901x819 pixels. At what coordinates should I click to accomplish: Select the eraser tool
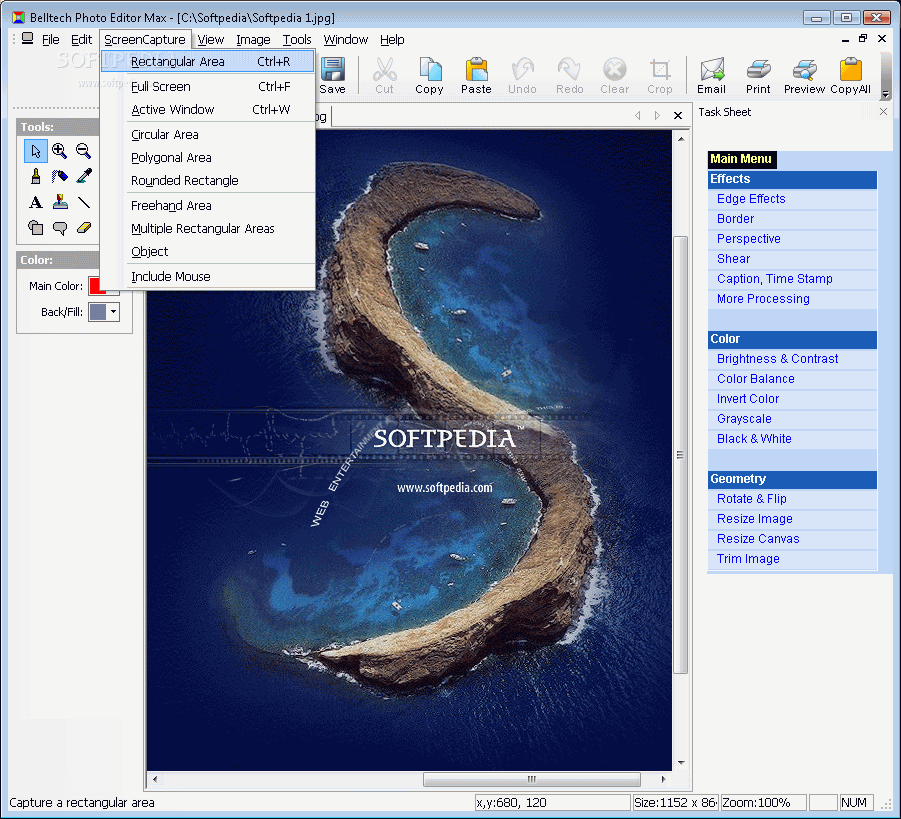pyautogui.click(x=83, y=228)
